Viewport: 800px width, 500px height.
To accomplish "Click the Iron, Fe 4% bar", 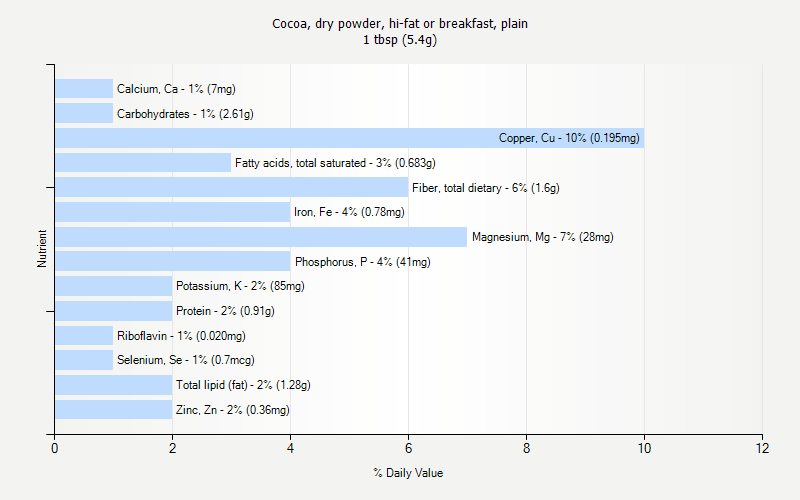I will 172,212.
